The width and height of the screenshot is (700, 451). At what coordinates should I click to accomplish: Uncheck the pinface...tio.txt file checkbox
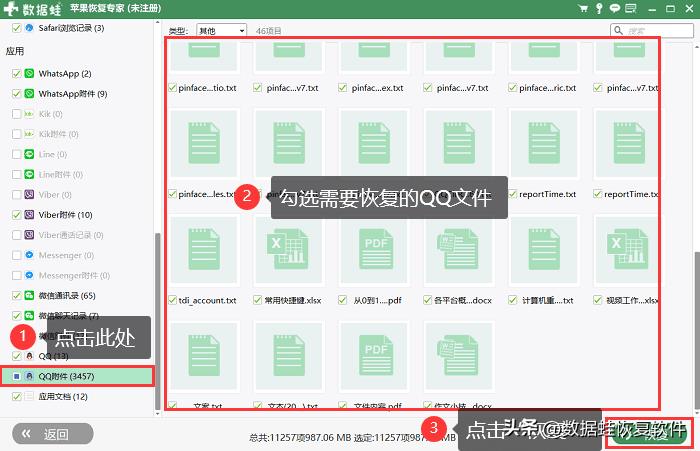[172, 88]
